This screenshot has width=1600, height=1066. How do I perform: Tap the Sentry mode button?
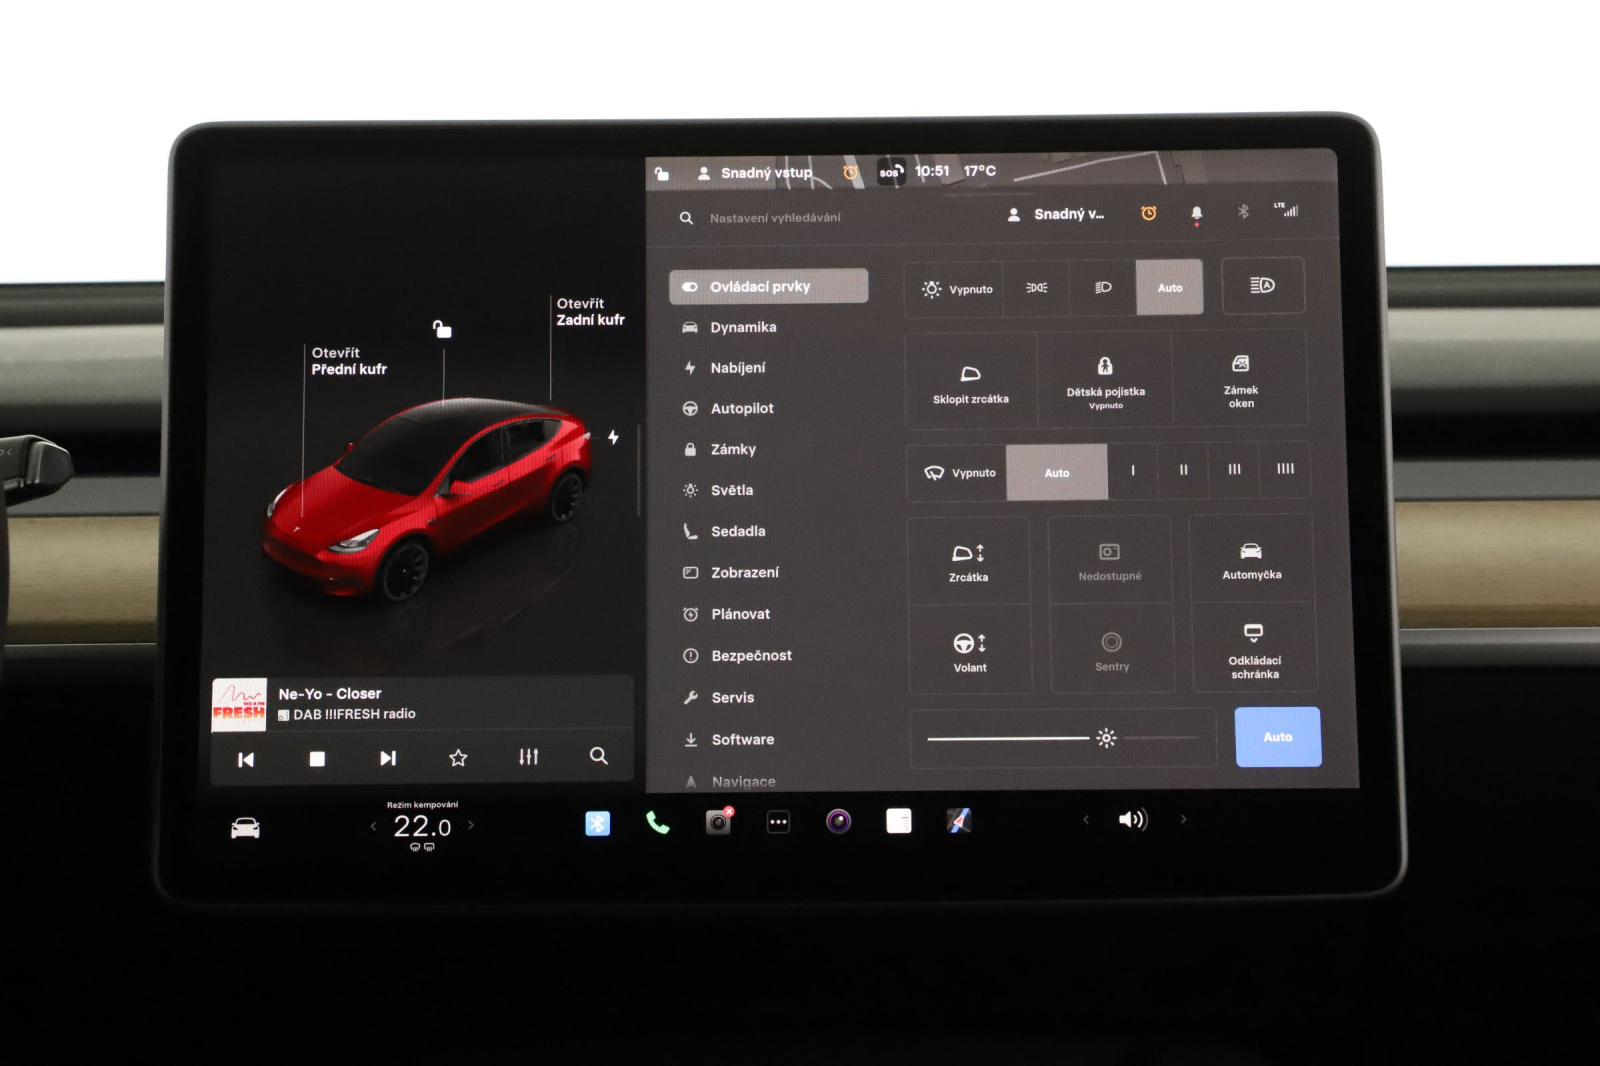point(1112,650)
